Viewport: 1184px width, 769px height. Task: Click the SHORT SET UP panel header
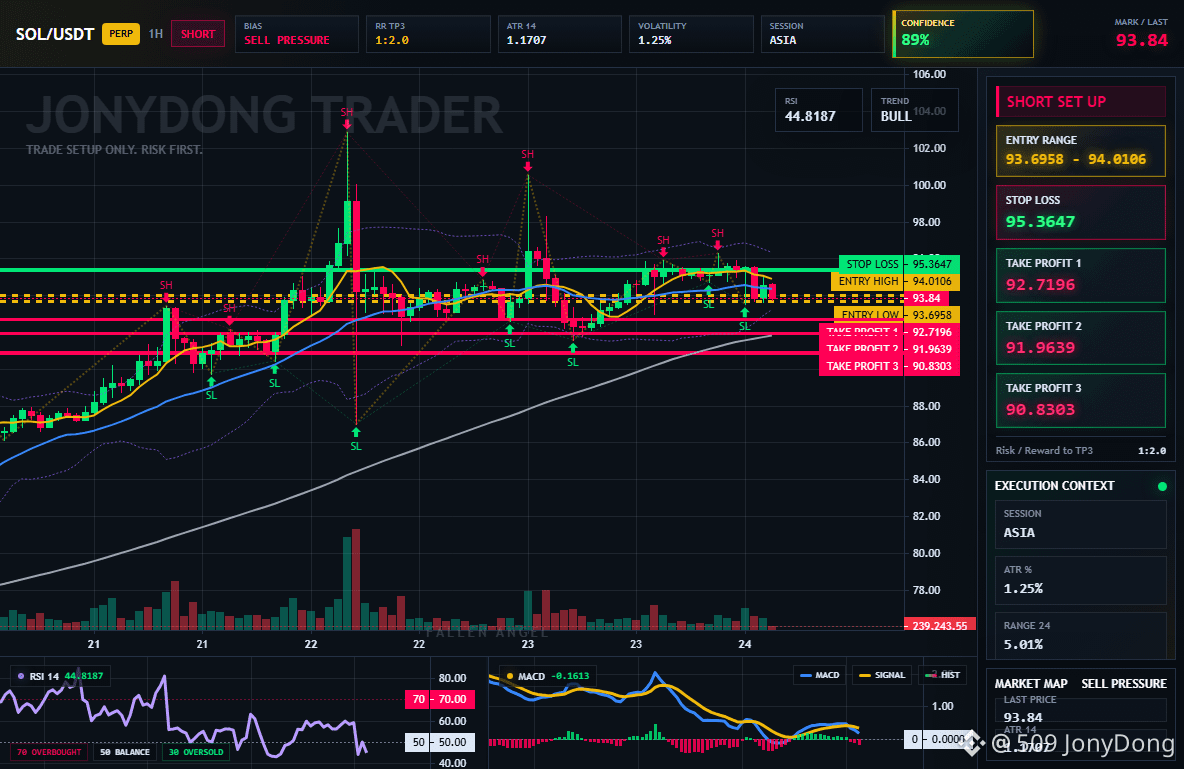coord(1081,101)
